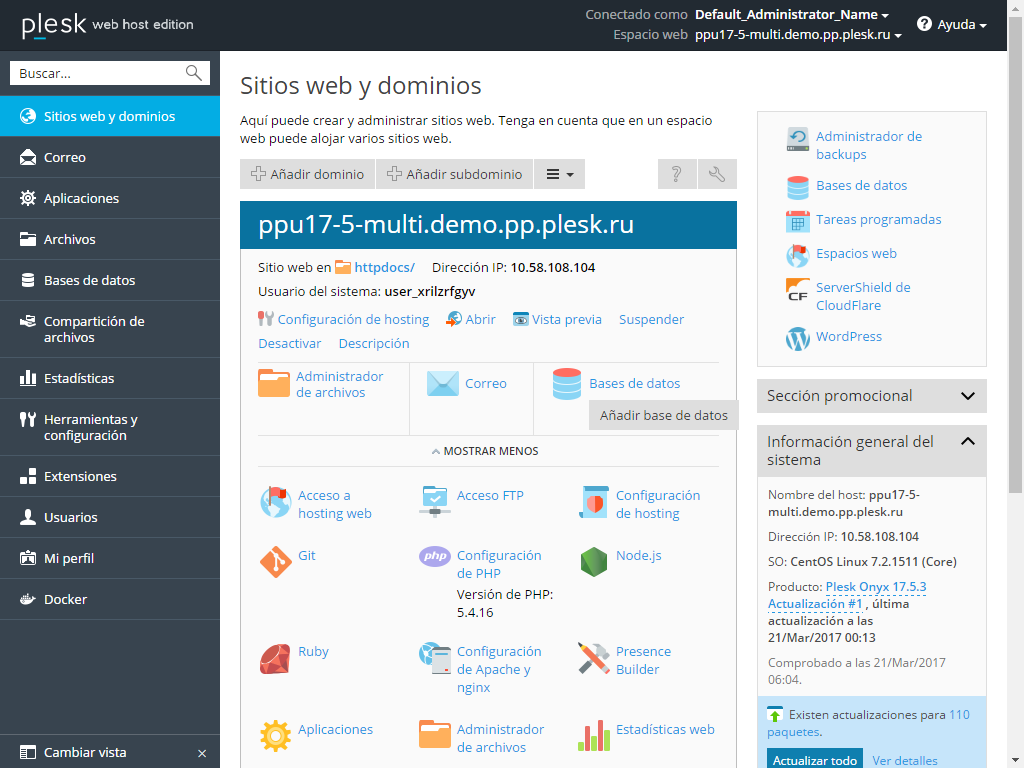
Task: Click the Añadir dominio button
Action: tap(307, 174)
